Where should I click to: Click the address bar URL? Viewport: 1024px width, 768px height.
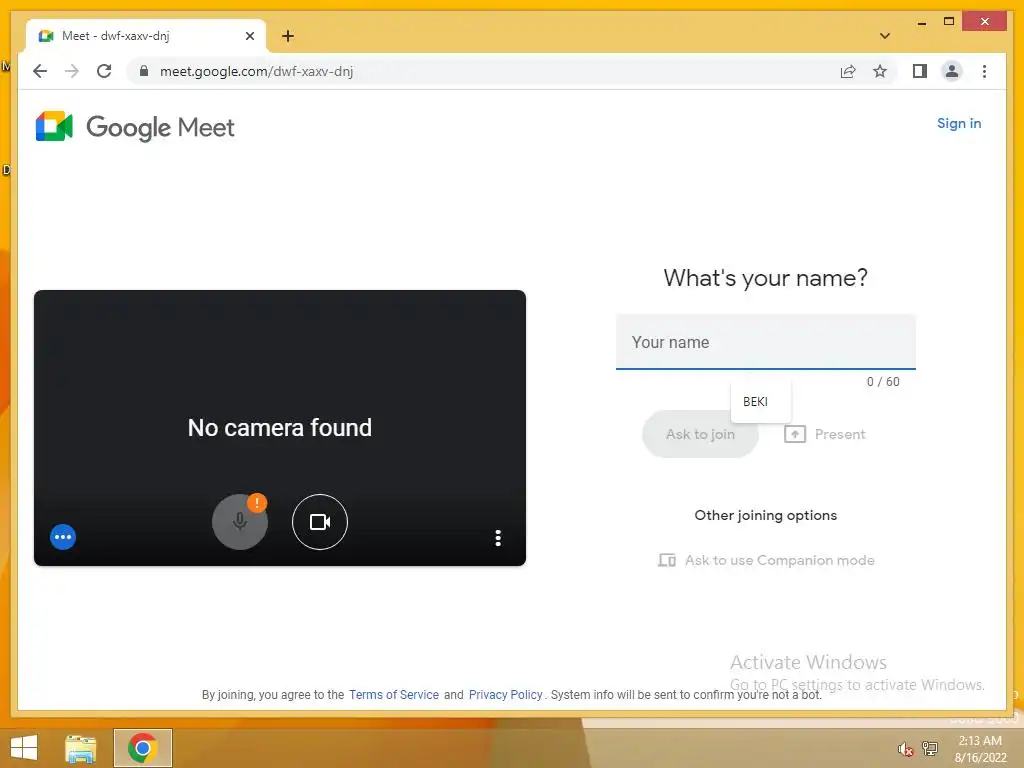tap(257, 71)
